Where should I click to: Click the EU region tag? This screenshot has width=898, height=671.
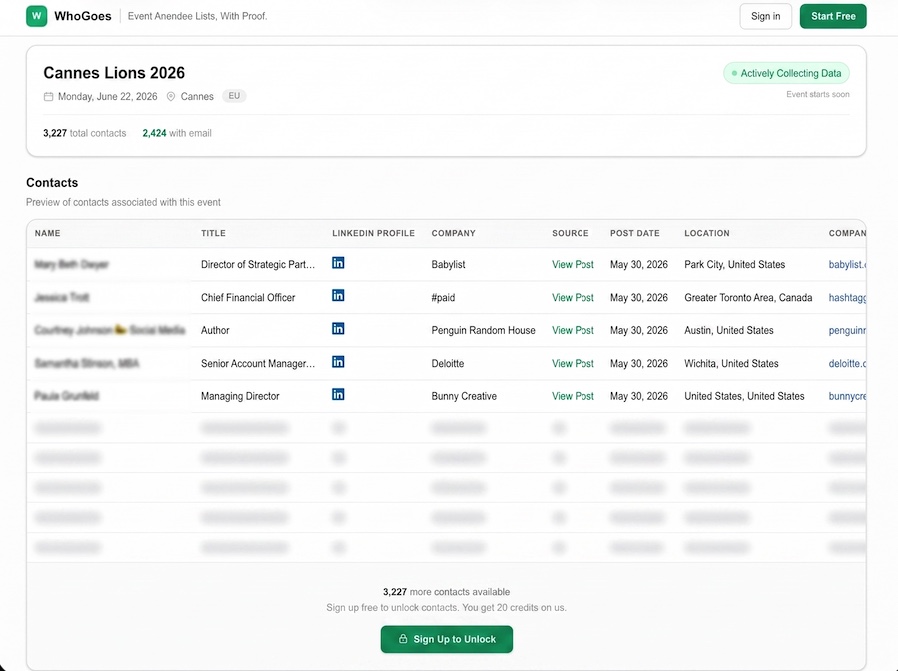tap(234, 96)
